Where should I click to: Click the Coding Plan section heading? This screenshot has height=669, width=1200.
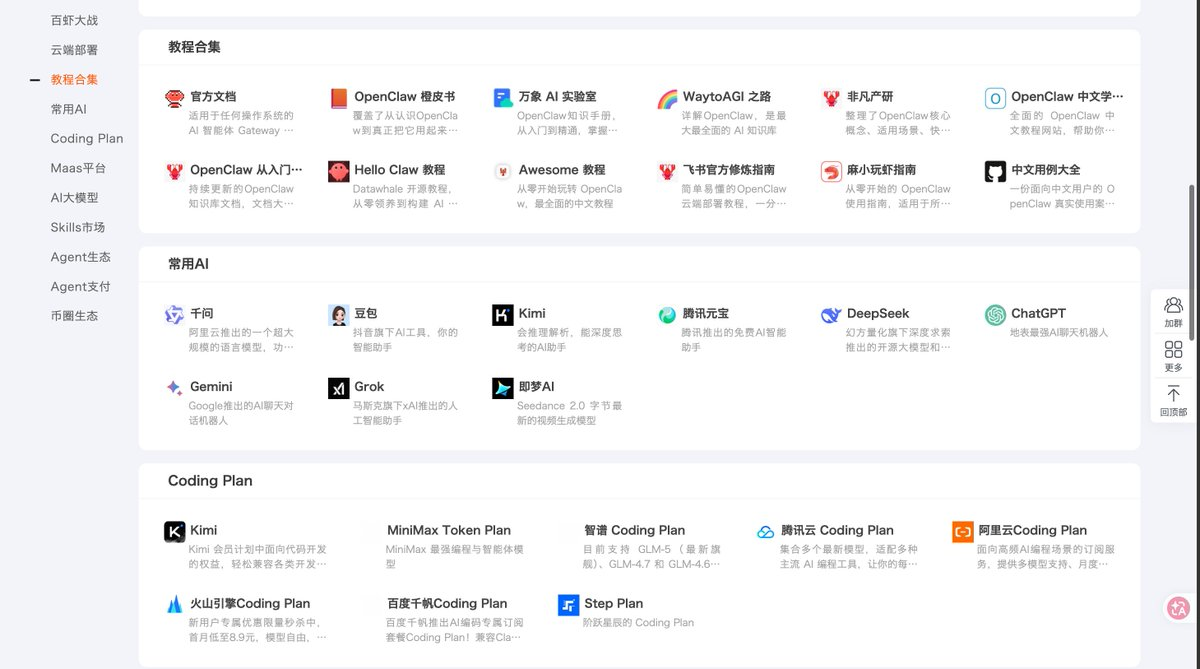tap(210, 481)
